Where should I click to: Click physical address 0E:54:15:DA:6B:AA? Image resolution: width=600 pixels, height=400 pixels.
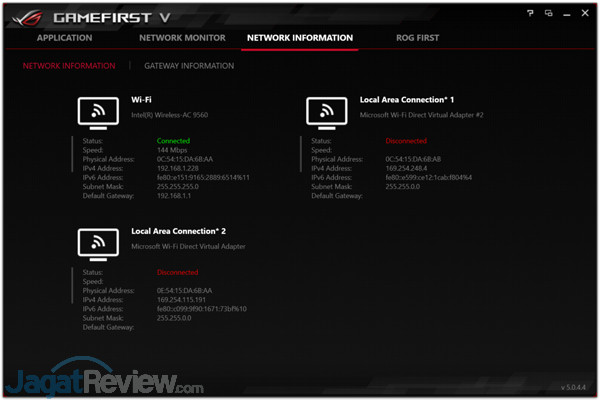coord(184,291)
